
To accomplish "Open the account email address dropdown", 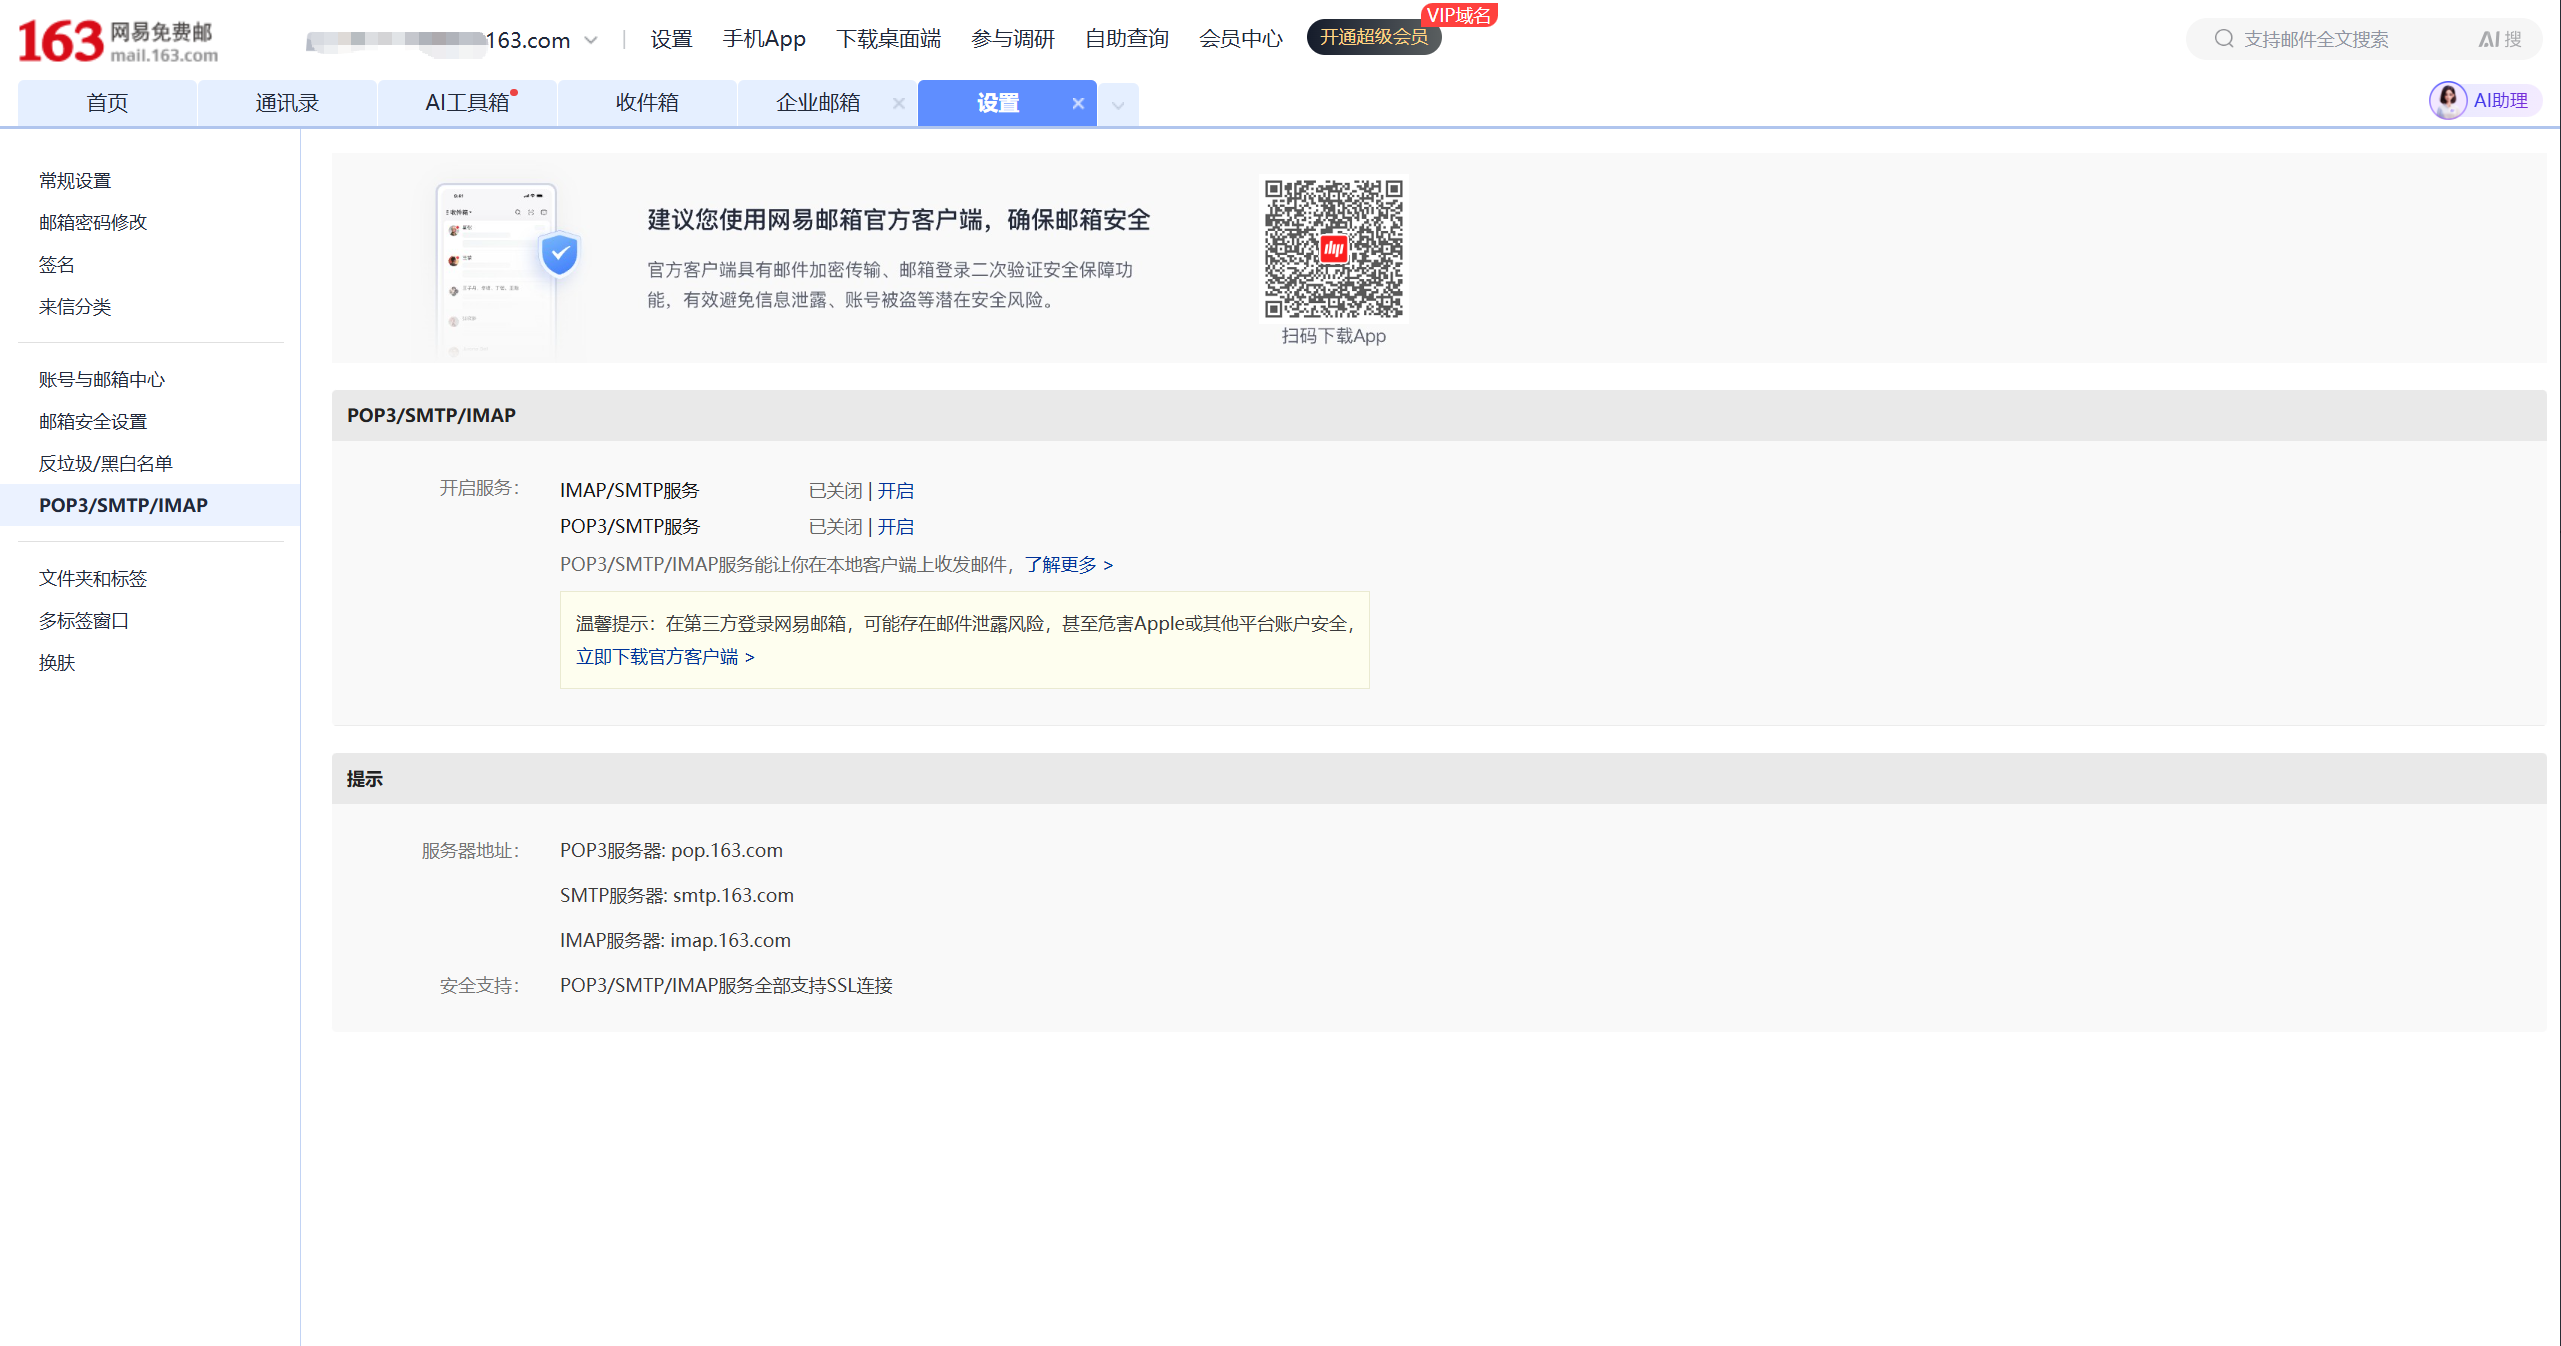I will pos(591,40).
